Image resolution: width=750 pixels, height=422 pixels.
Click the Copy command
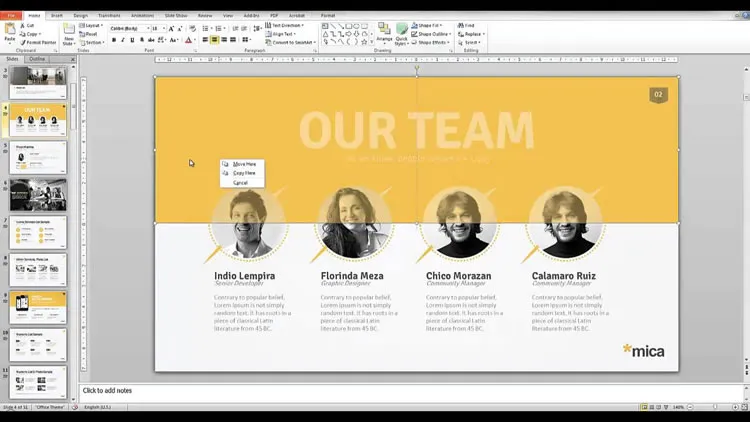click(x=31, y=34)
